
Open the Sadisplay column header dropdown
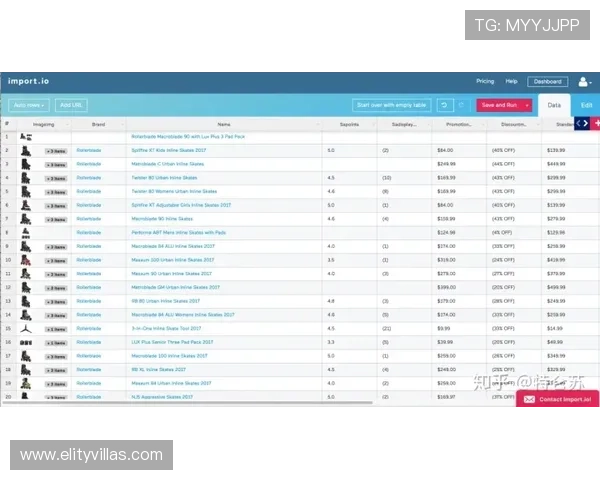(x=427, y=125)
